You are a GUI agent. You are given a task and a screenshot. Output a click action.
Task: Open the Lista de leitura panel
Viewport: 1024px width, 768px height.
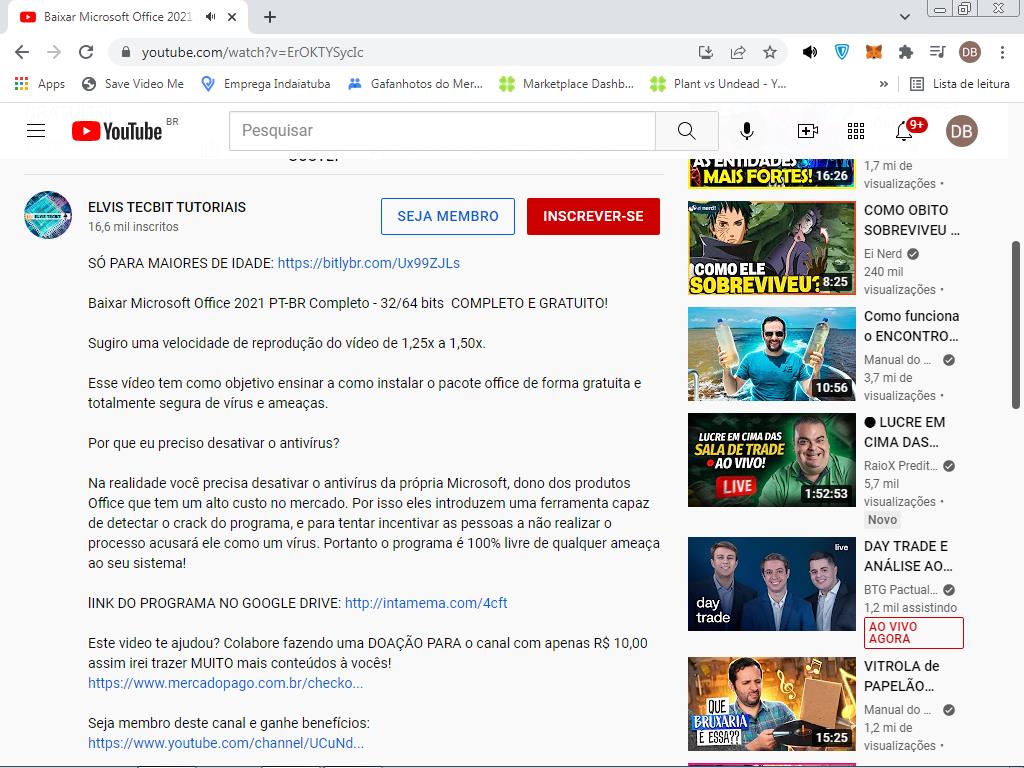point(959,84)
